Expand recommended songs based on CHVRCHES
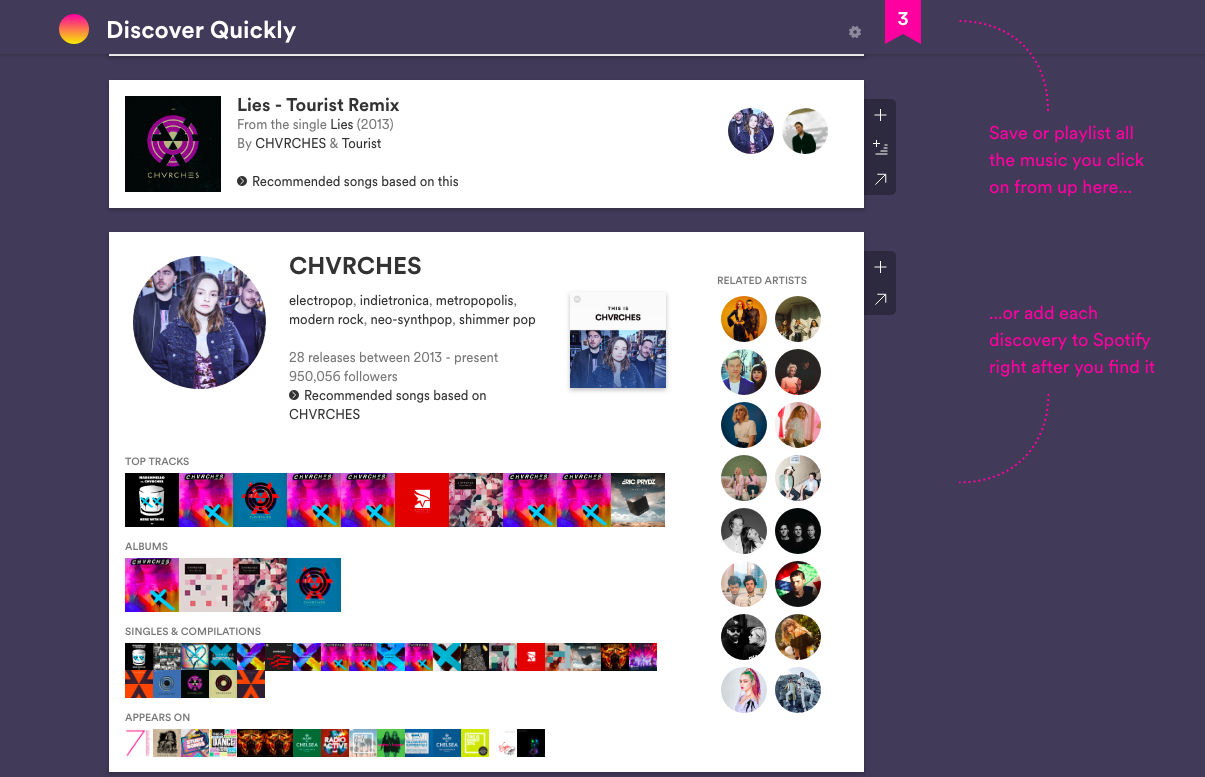The width and height of the screenshot is (1205, 777). point(388,405)
